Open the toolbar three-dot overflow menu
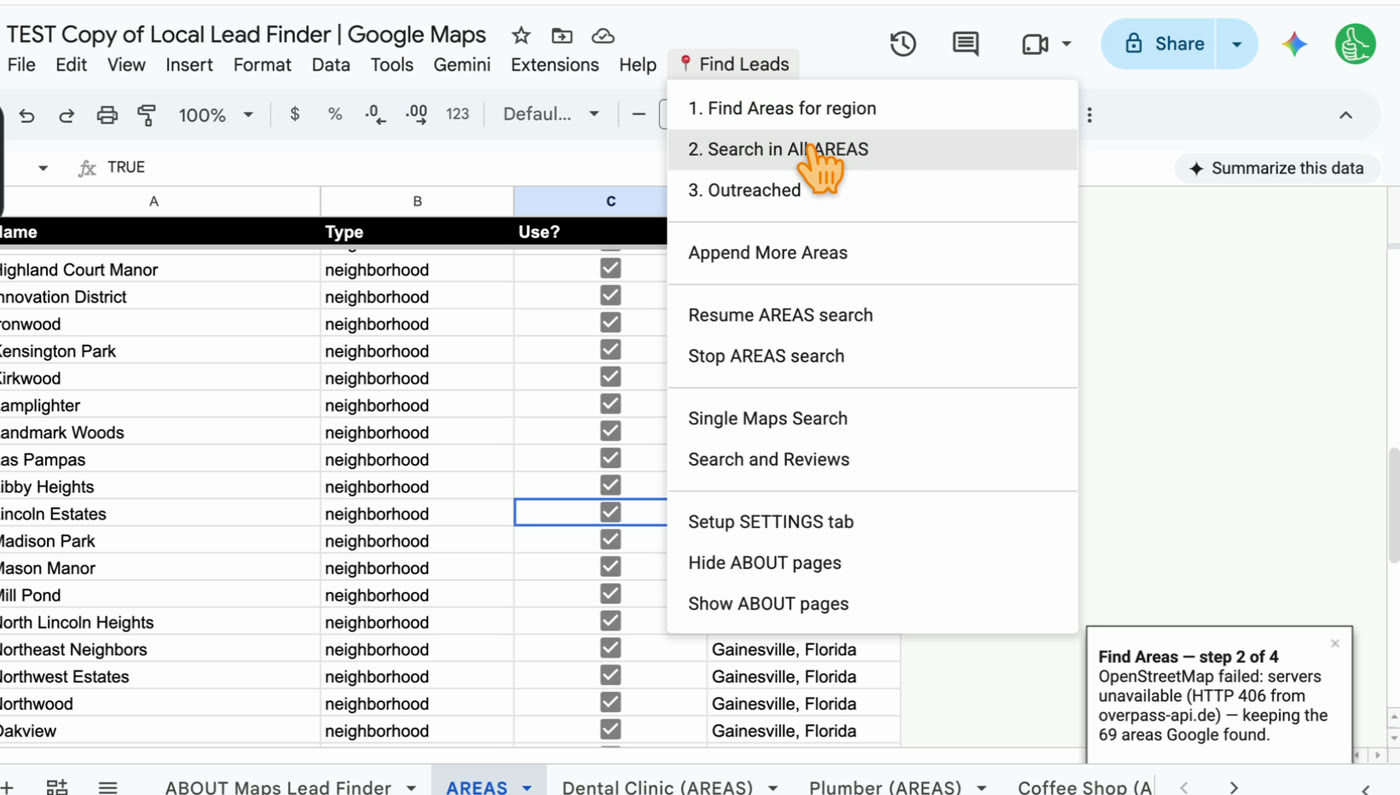The width and height of the screenshot is (1400, 795). [1089, 115]
